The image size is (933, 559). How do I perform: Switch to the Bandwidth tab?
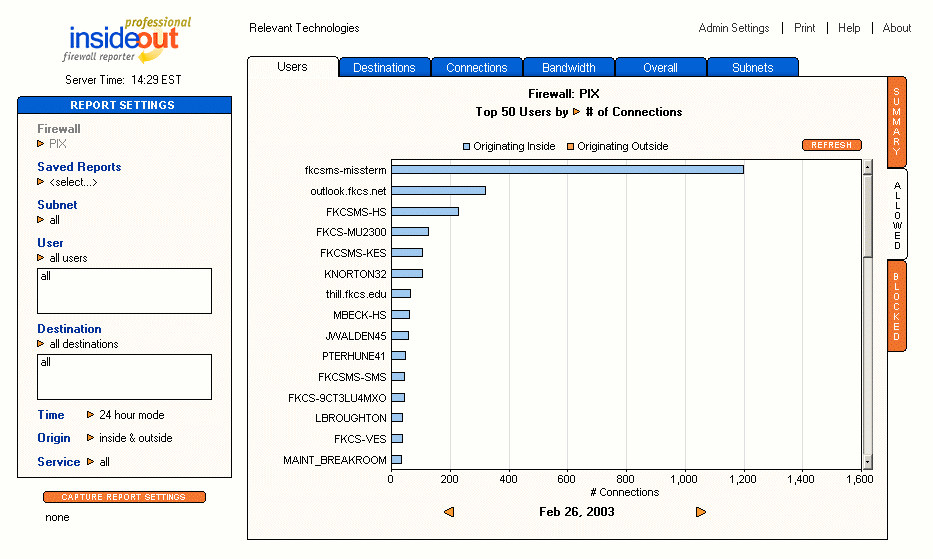pos(568,68)
